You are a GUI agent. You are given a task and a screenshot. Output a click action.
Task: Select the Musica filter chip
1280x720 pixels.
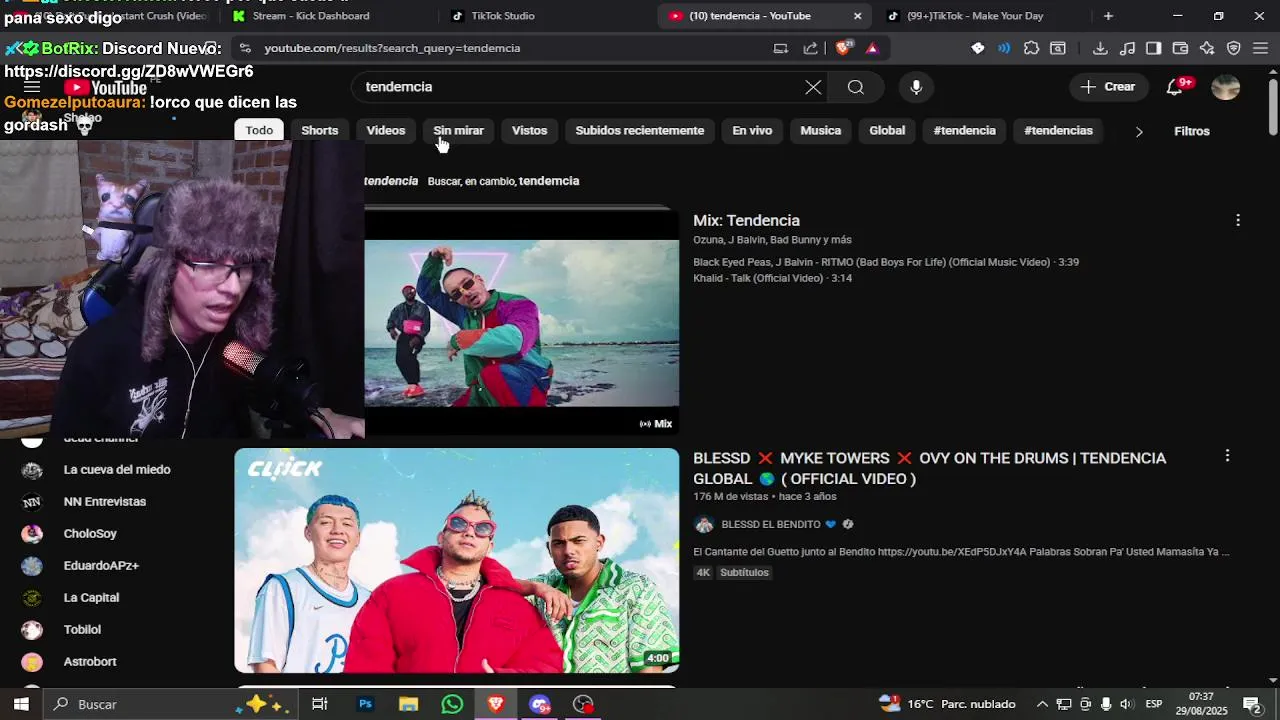[x=821, y=131]
